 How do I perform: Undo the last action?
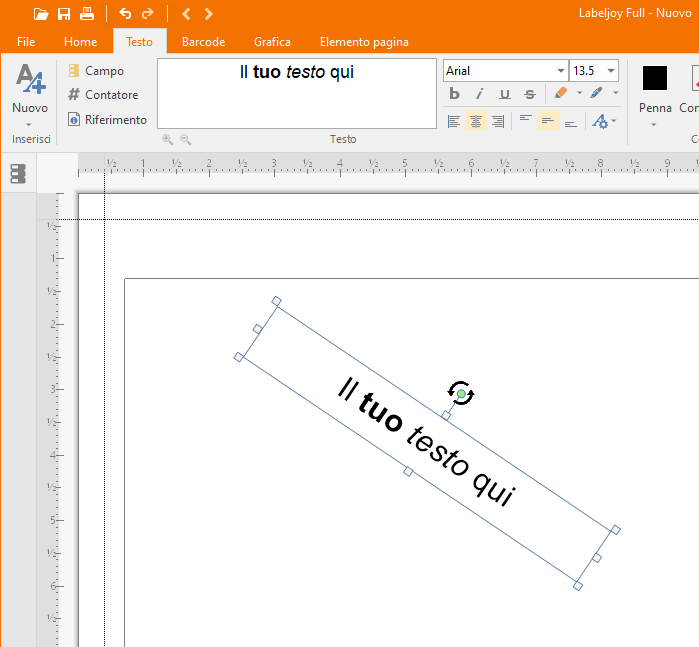[x=125, y=14]
